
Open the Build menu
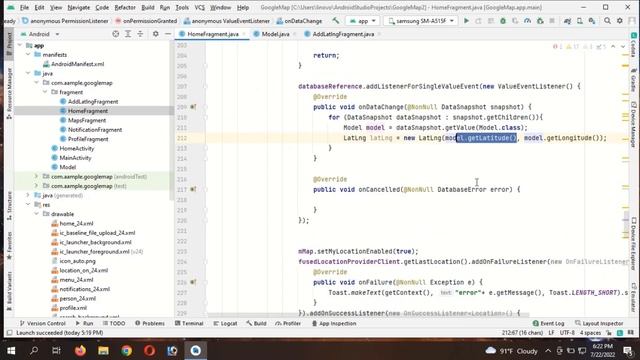148,7
